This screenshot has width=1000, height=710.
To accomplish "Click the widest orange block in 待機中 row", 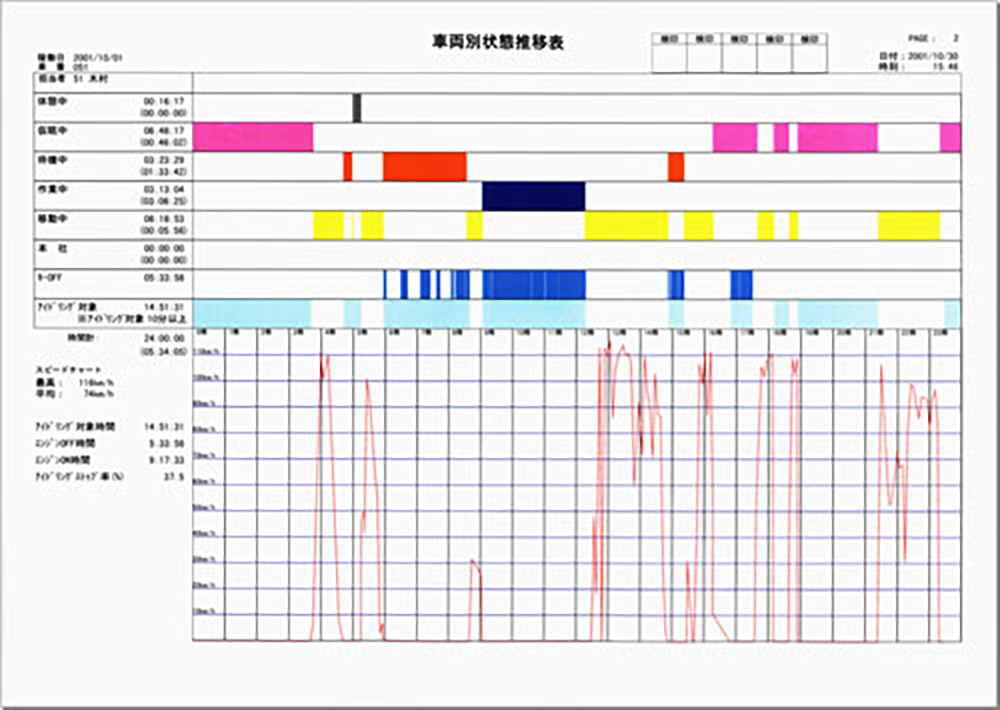I will tap(425, 167).
